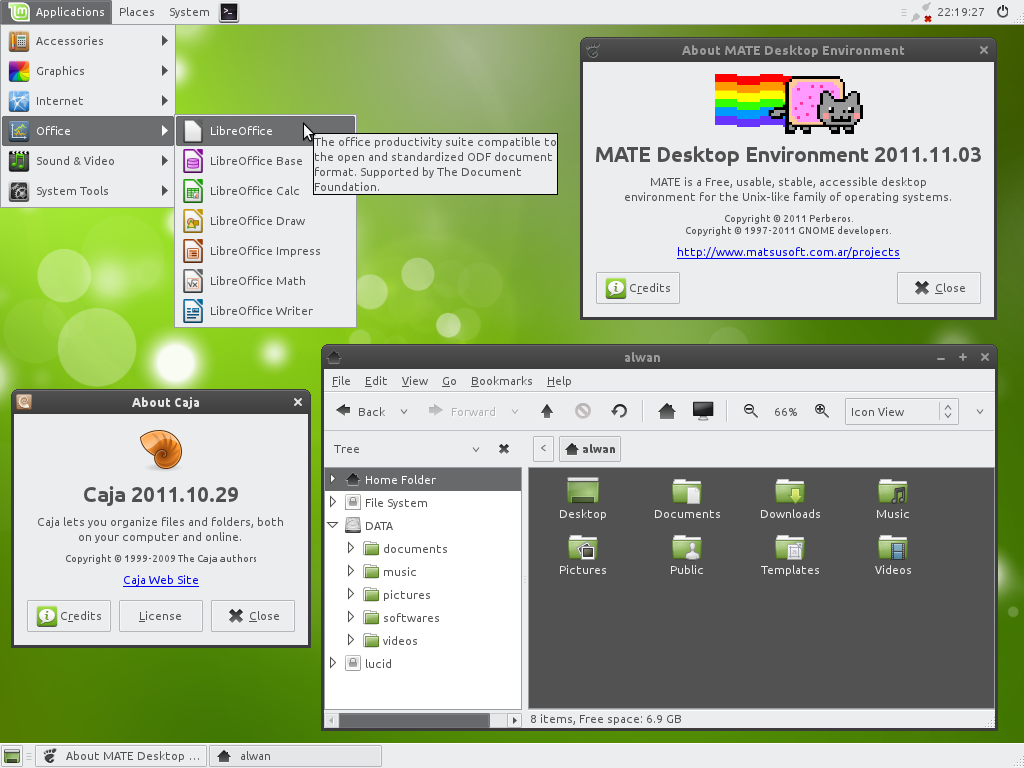Click the network status tray icon
The width and height of the screenshot is (1024, 768).
tap(921, 12)
